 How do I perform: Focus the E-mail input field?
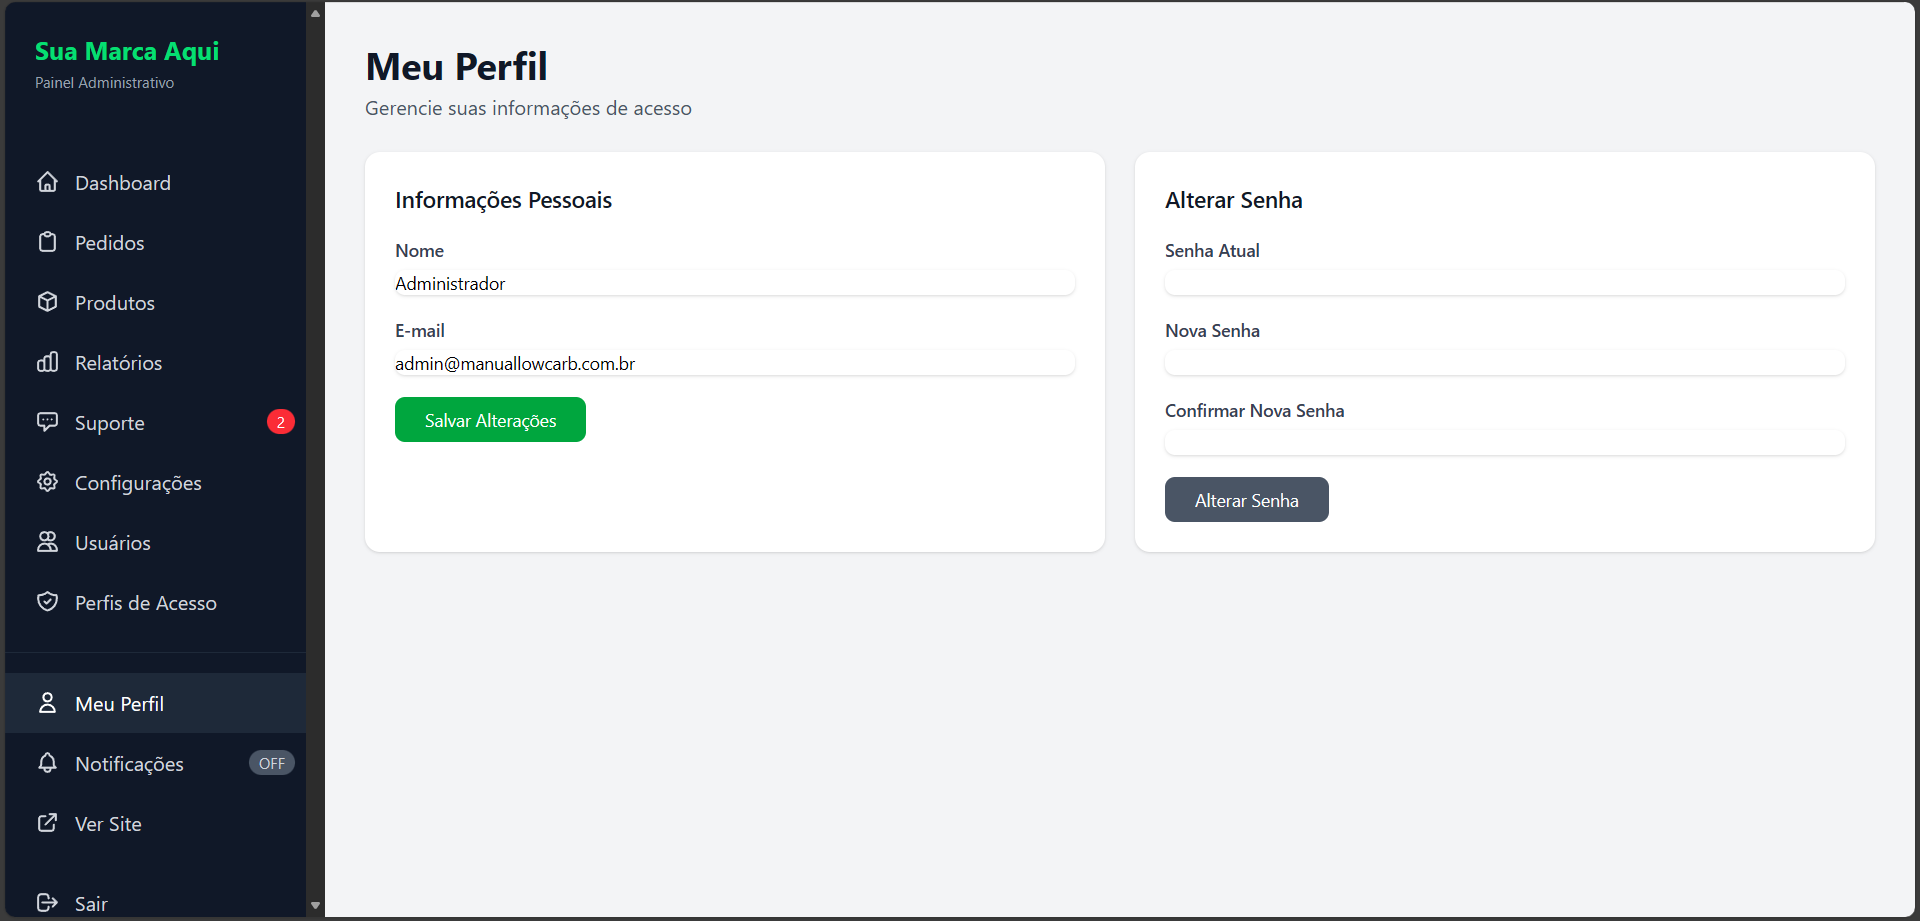(734, 363)
